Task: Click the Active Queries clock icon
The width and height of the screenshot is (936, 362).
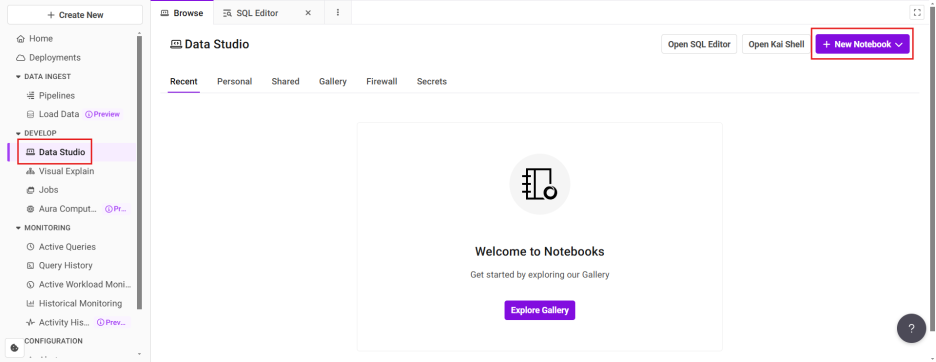Action: 31,247
